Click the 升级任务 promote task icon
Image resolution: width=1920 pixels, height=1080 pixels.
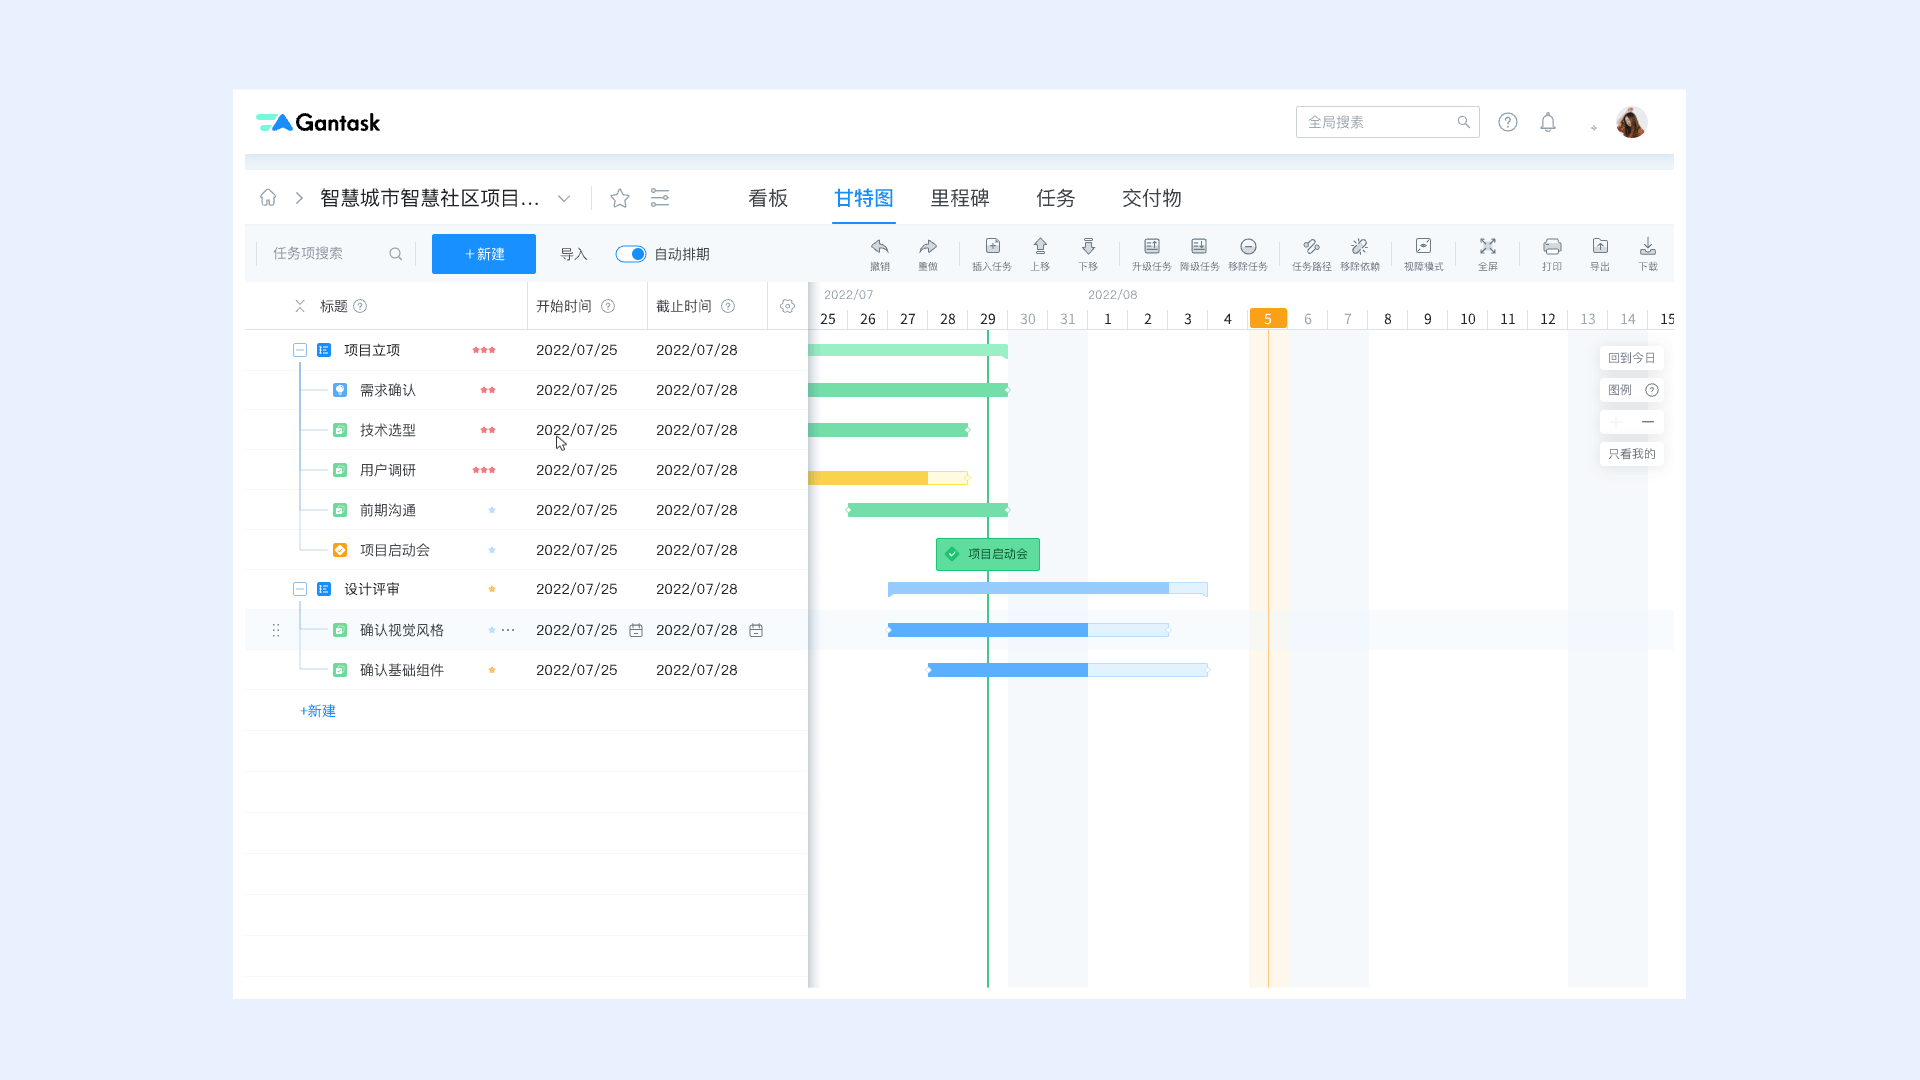click(x=1152, y=246)
